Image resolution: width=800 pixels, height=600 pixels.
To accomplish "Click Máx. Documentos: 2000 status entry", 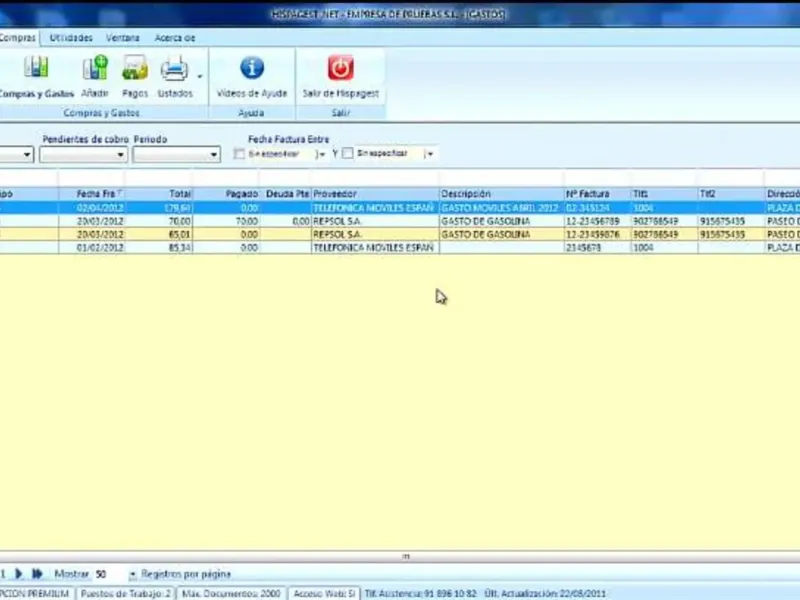I will tap(232, 593).
